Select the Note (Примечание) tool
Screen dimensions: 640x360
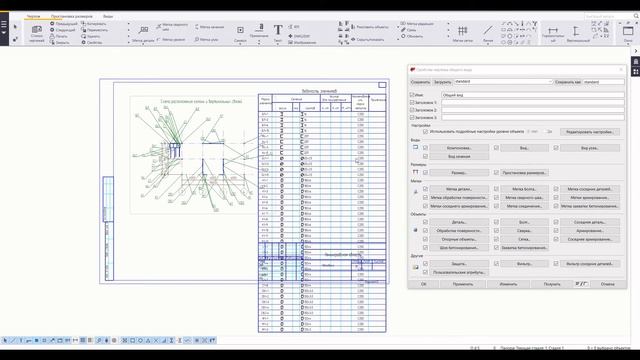[x=259, y=30]
